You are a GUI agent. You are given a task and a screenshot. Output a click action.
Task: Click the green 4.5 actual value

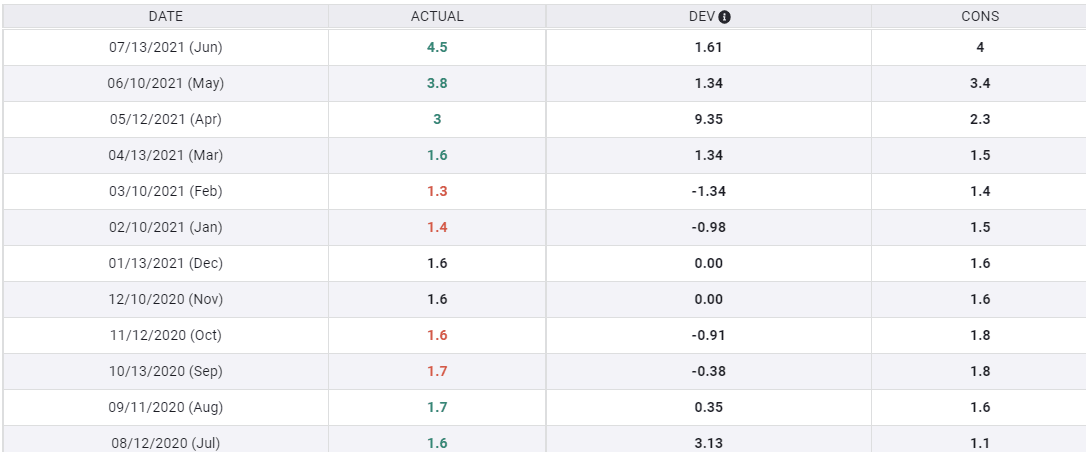click(x=437, y=47)
